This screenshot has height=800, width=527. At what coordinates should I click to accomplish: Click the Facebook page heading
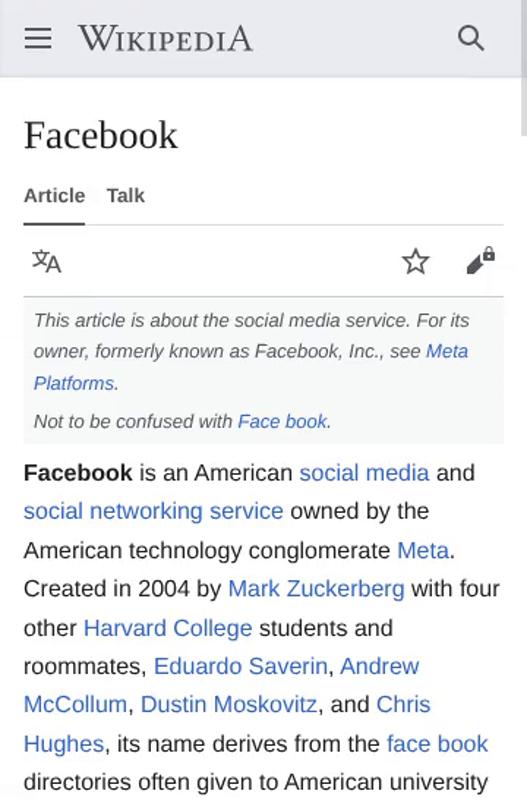pyautogui.click(x=101, y=135)
